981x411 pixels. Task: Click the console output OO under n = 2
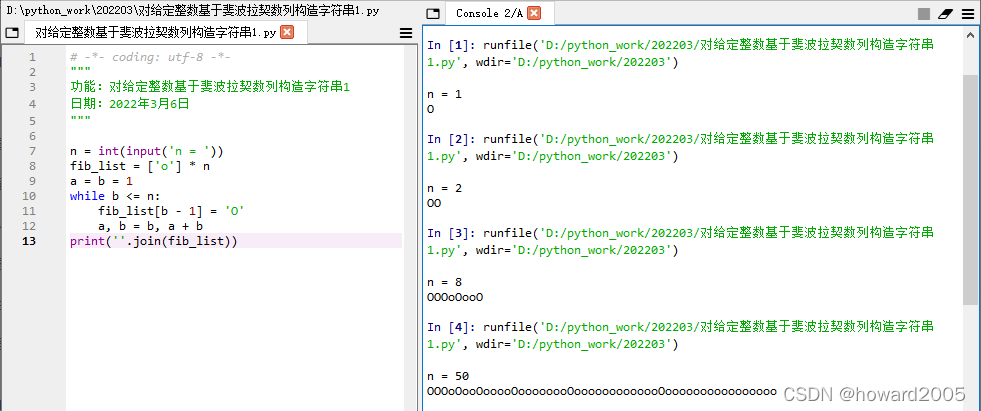[x=434, y=203]
